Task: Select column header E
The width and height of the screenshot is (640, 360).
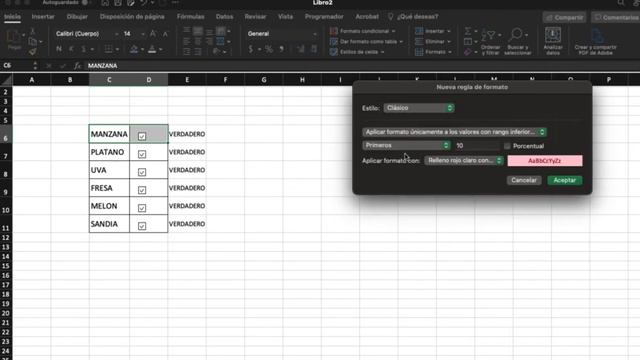Action: click(187, 80)
